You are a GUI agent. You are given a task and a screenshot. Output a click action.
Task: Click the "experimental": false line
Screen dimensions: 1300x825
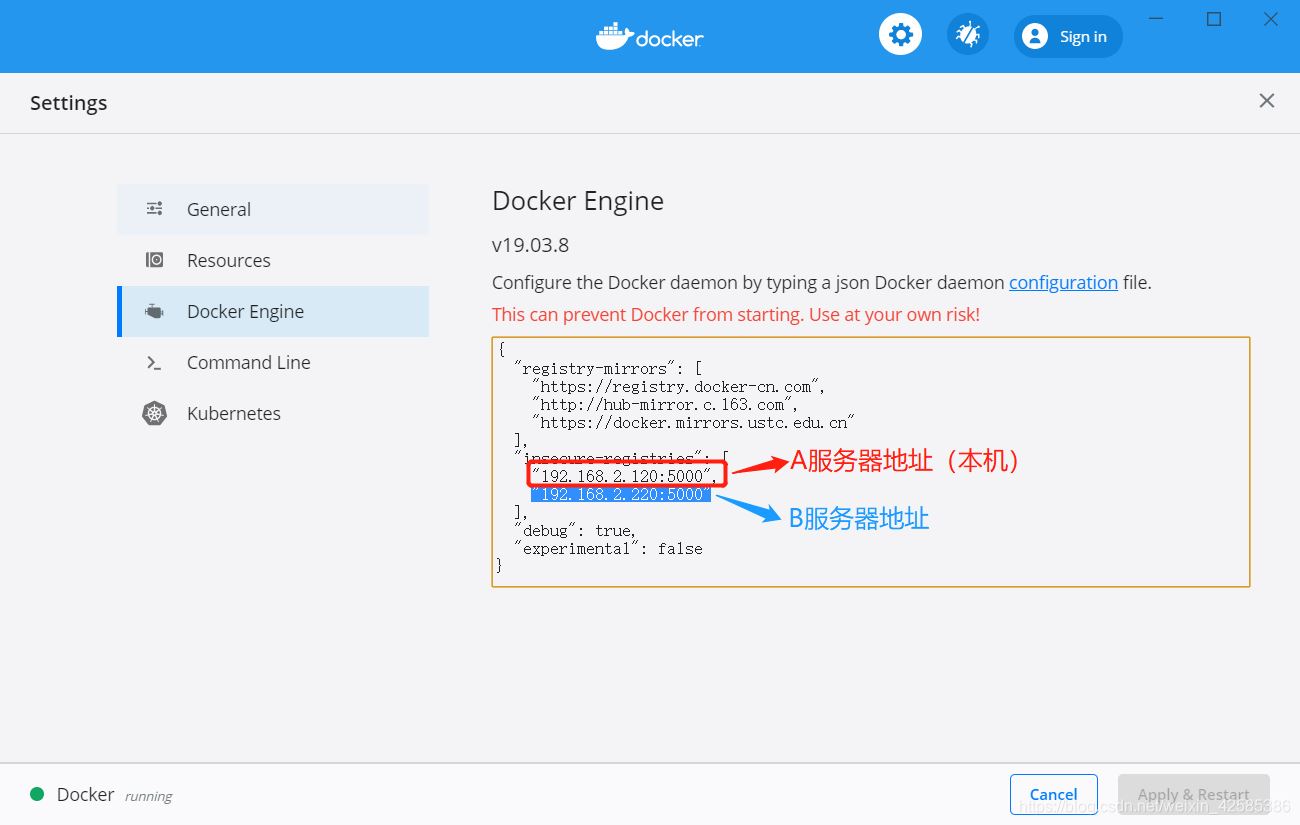pyautogui.click(x=608, y=548)
